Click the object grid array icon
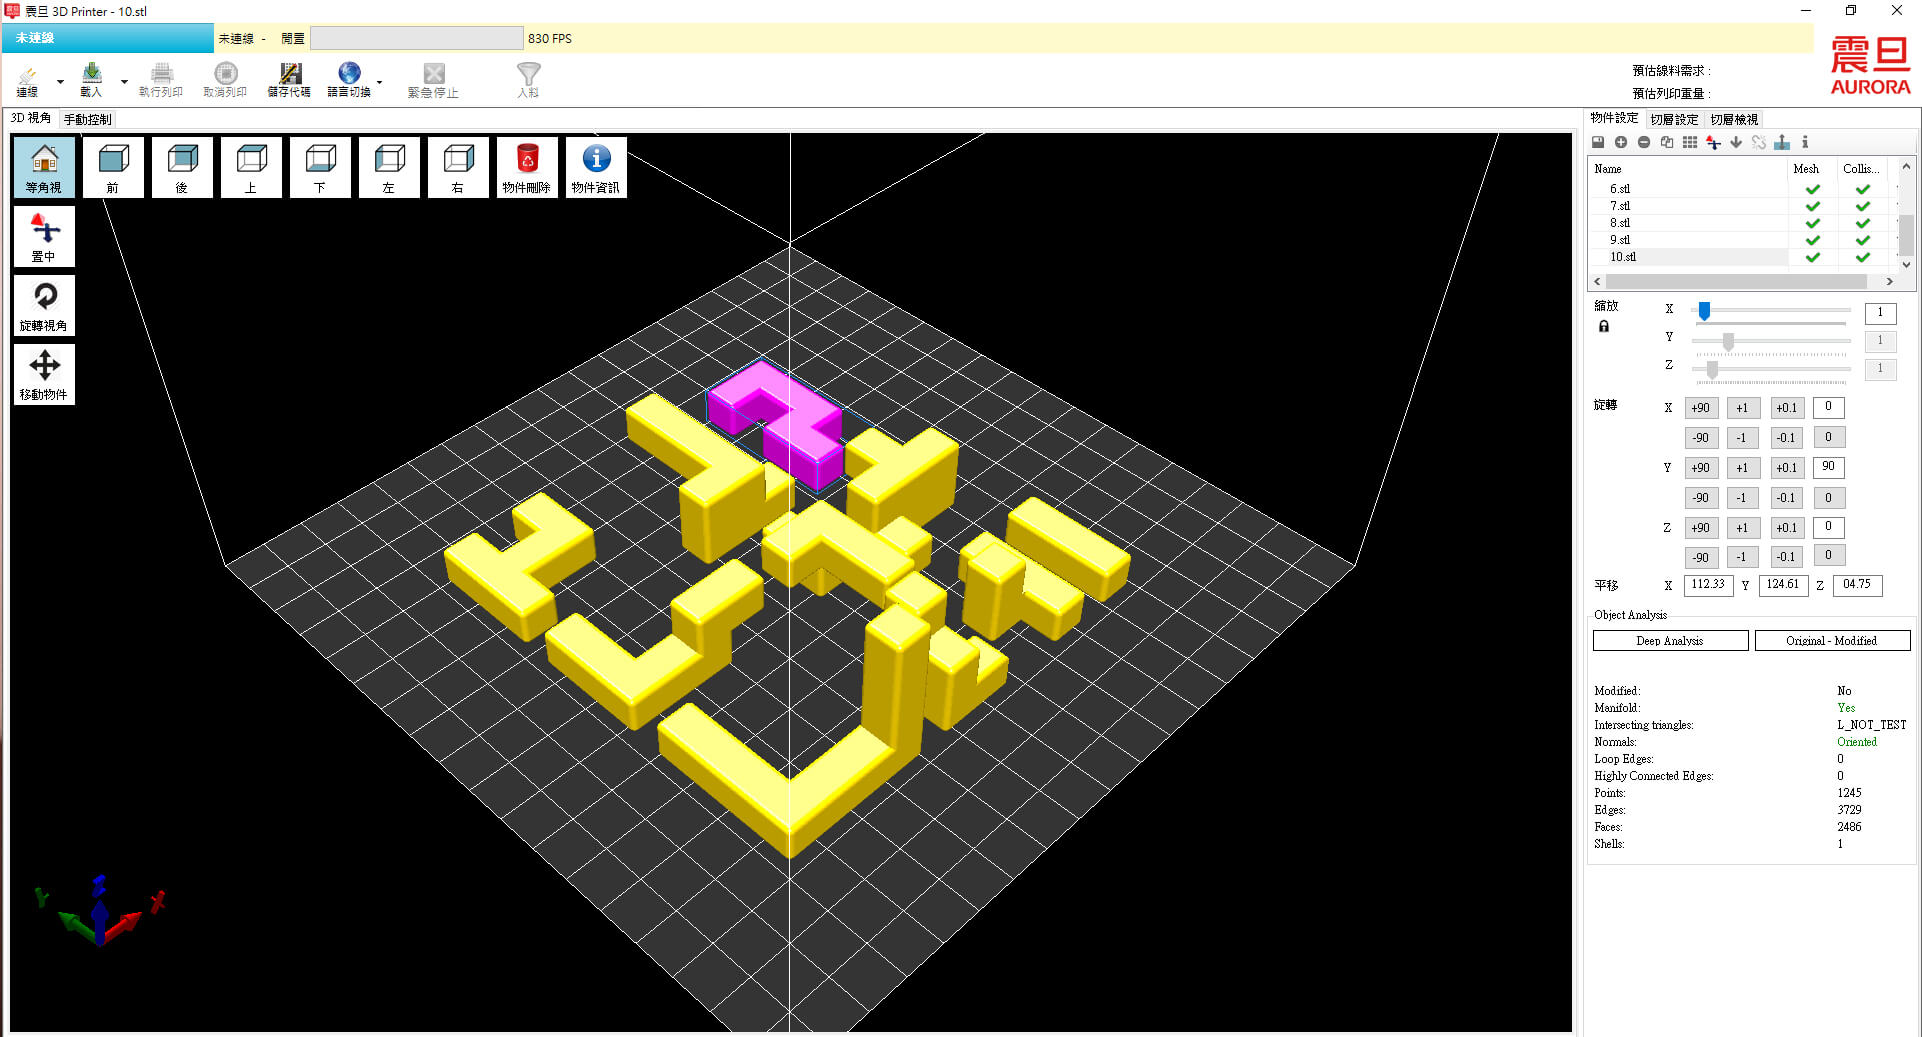This screenshot has width=1922, height=1037. 1690,142
